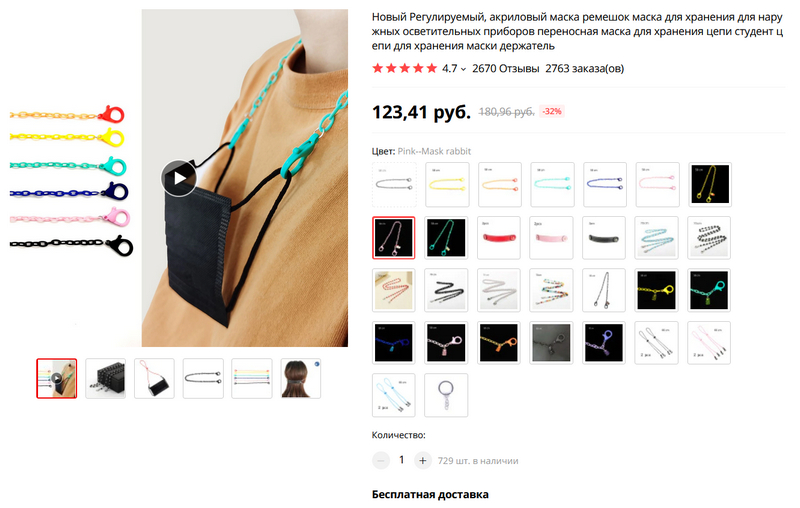Image resolution: width=800 pixels, height=508 pixels.
Task: Open the 2670 Отзывы reviews link
Action: click(505, 68)
